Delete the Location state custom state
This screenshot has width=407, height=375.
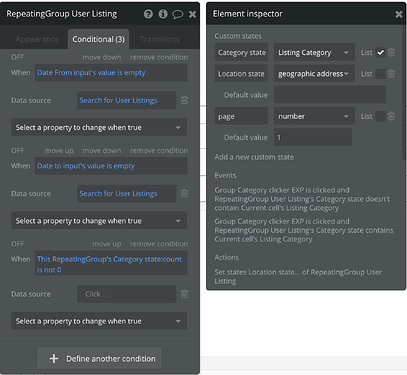392,74
